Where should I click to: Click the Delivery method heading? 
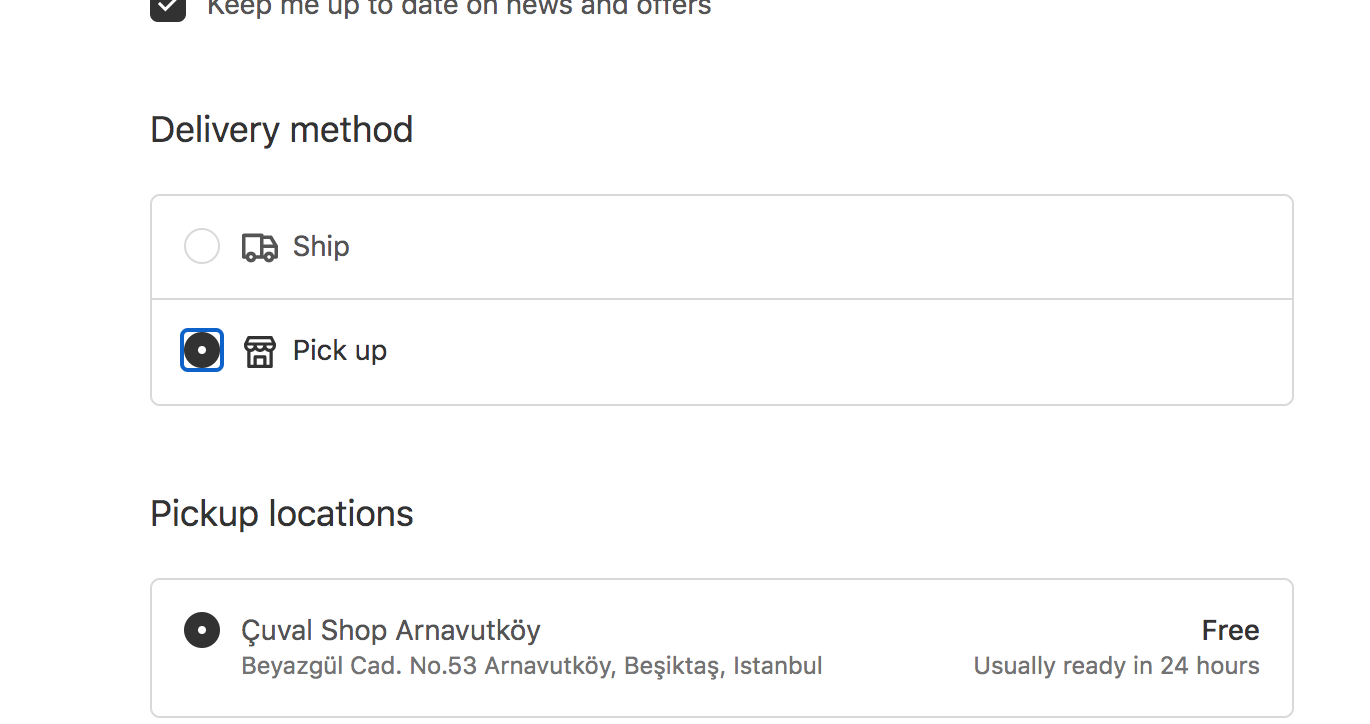click(x=282, y=130)
